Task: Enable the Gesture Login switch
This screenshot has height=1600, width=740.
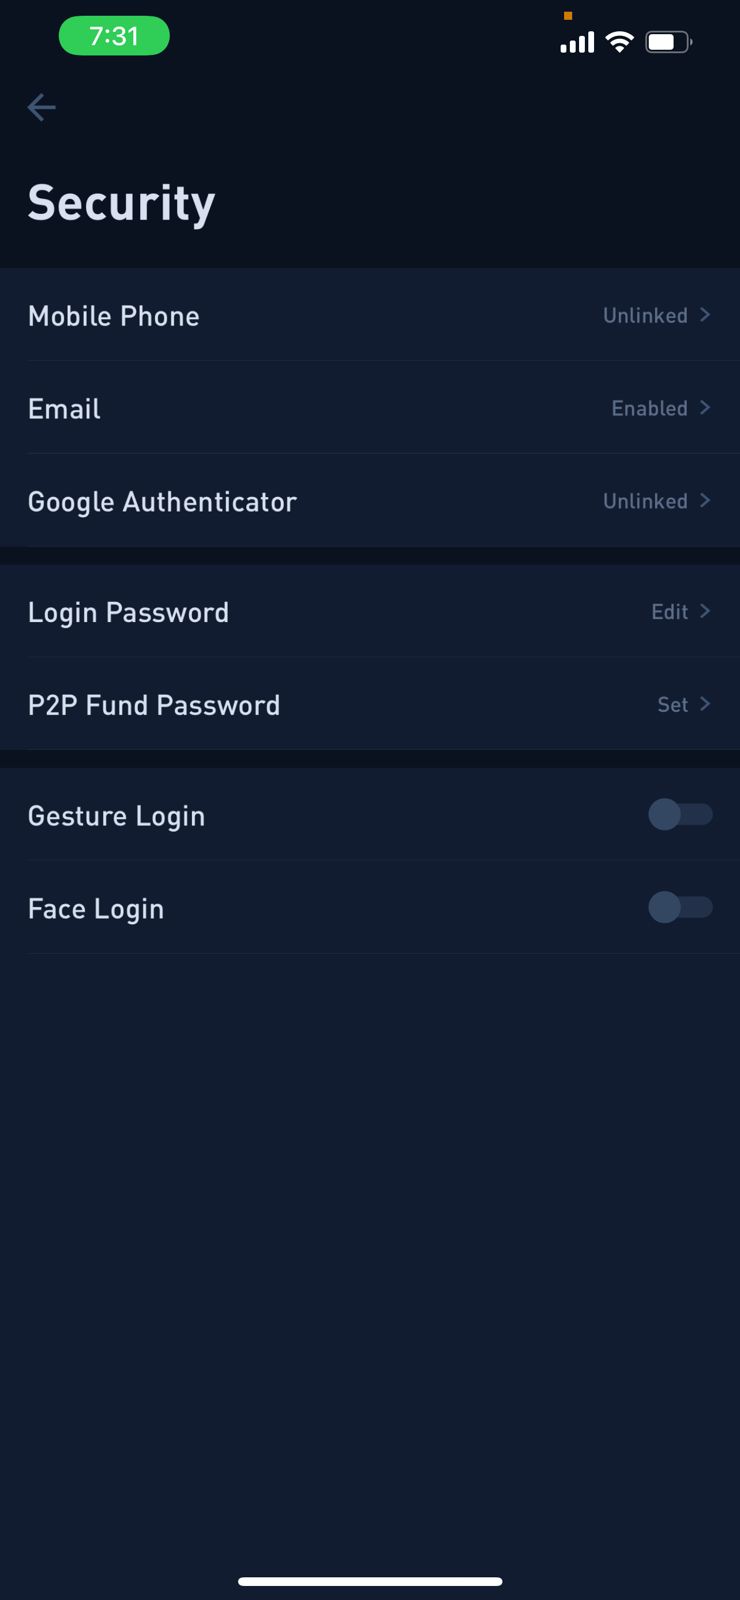Action: click(x=680, y=815)
